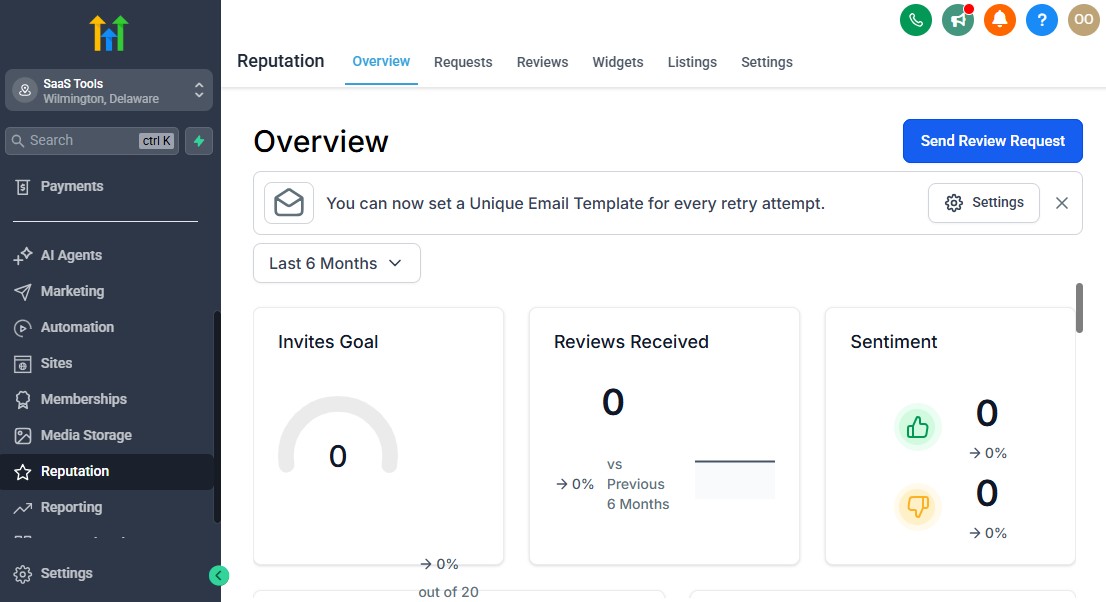Expand the SaaS Tools account switcher
The image size is (1106, 602).
108,89
